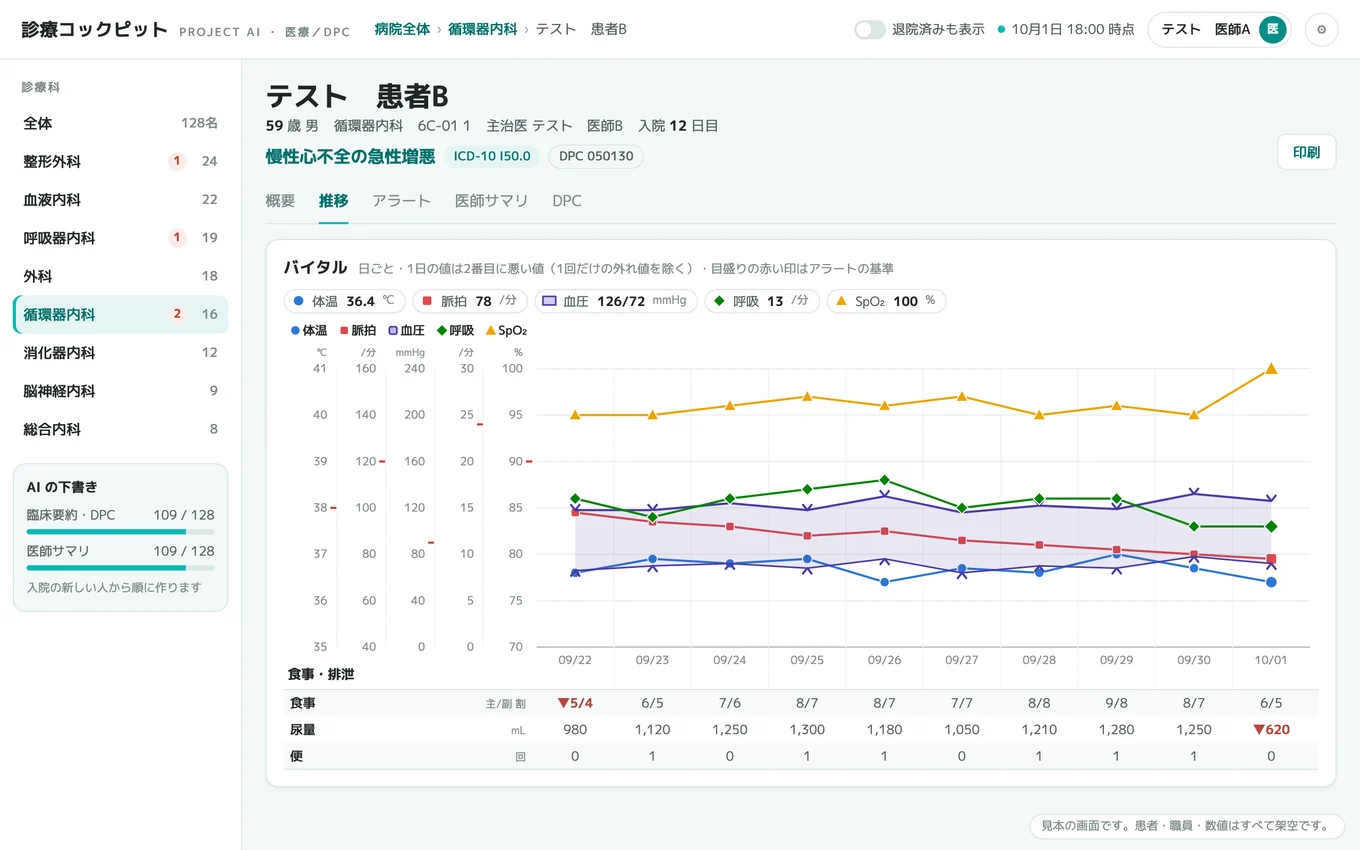Click 食事 value 7/6 for 09/24

click(x=730, y=703)
